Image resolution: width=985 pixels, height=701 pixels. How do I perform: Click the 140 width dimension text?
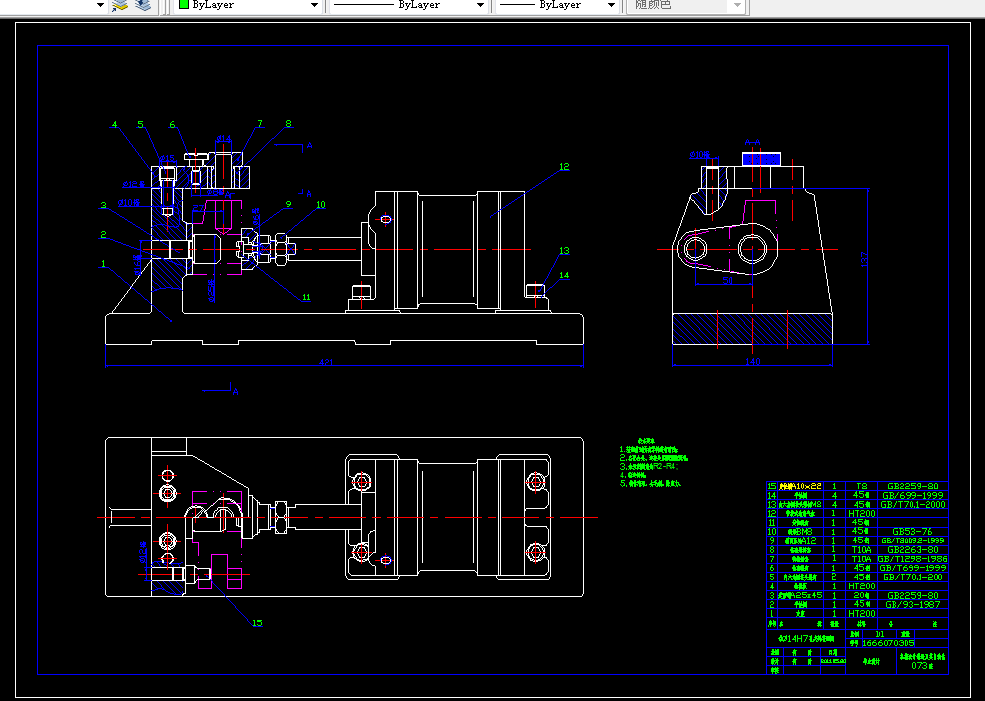(x=753, y=362)
